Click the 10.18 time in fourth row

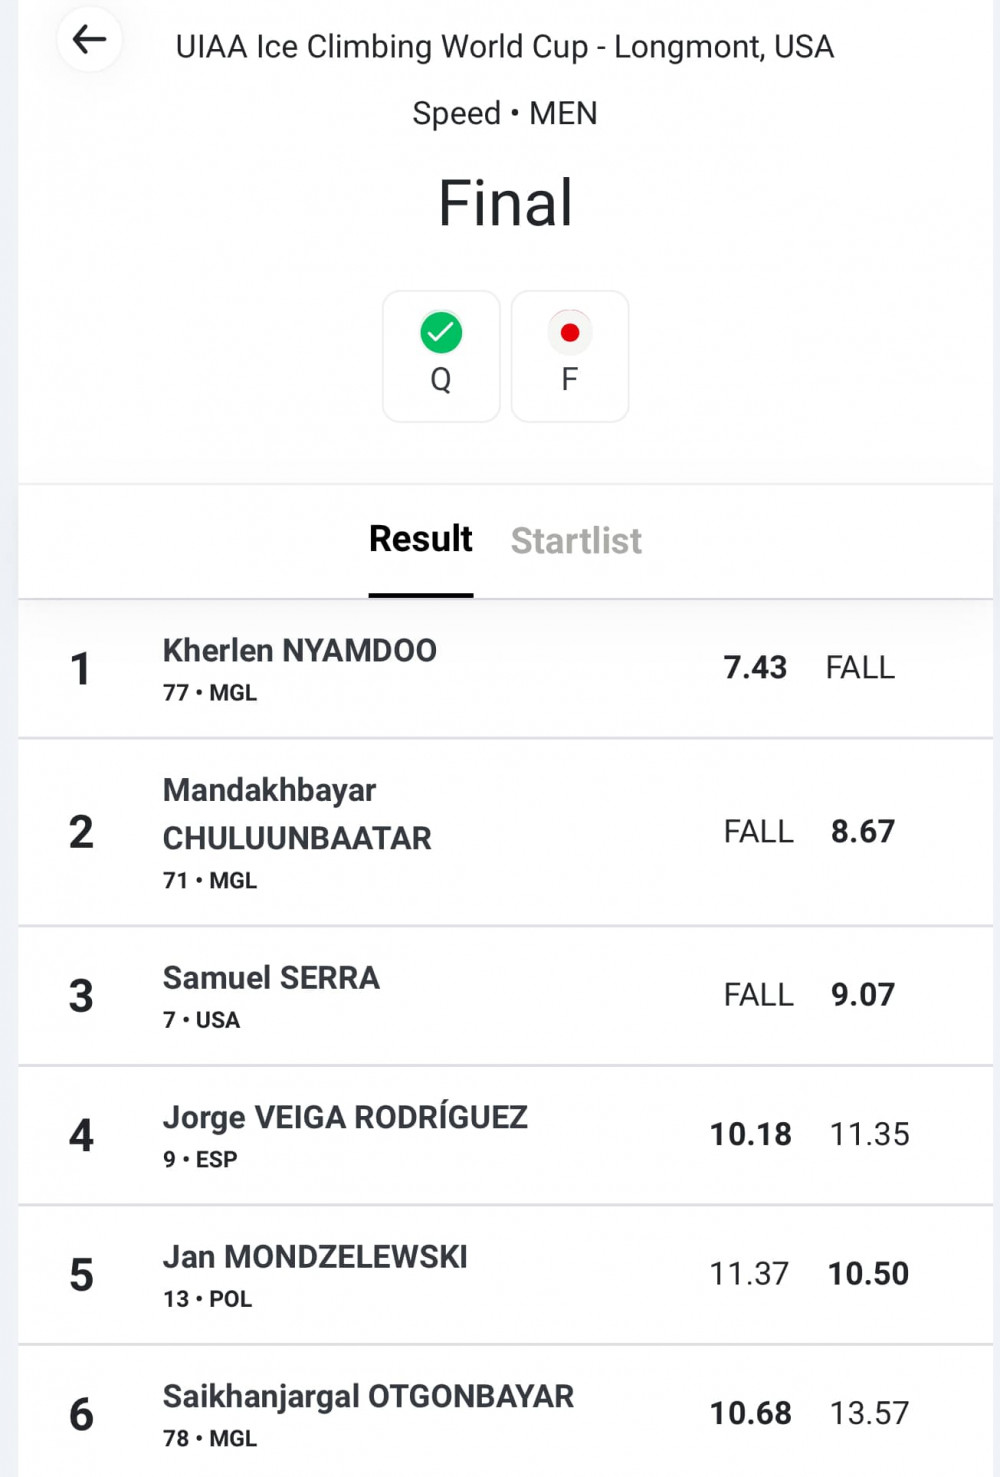click(751, 1134)
